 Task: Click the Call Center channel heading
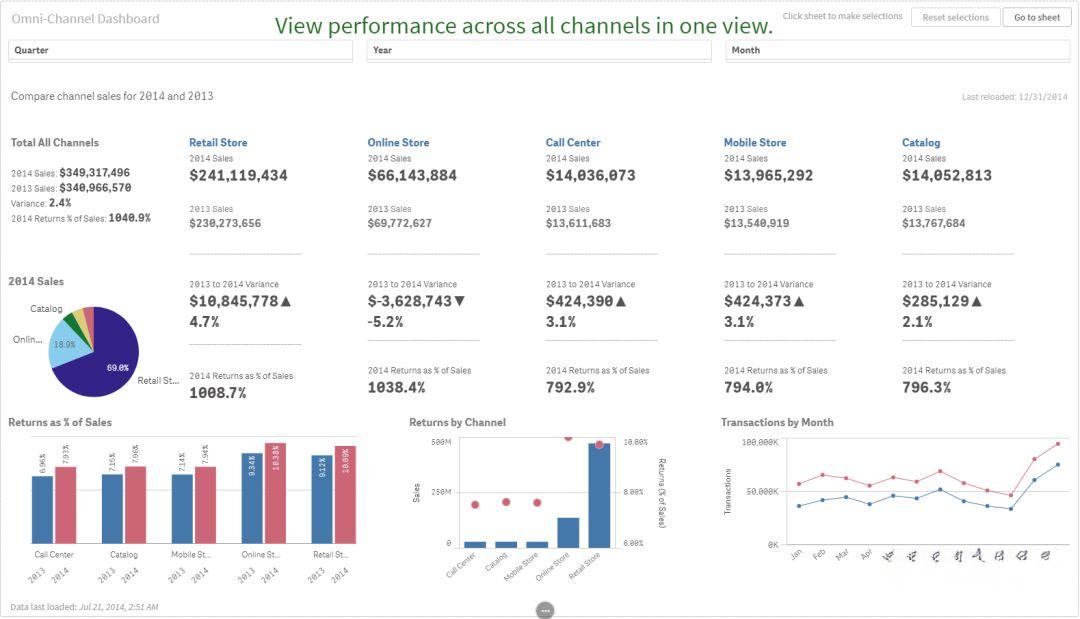click(x=573, y=143)
